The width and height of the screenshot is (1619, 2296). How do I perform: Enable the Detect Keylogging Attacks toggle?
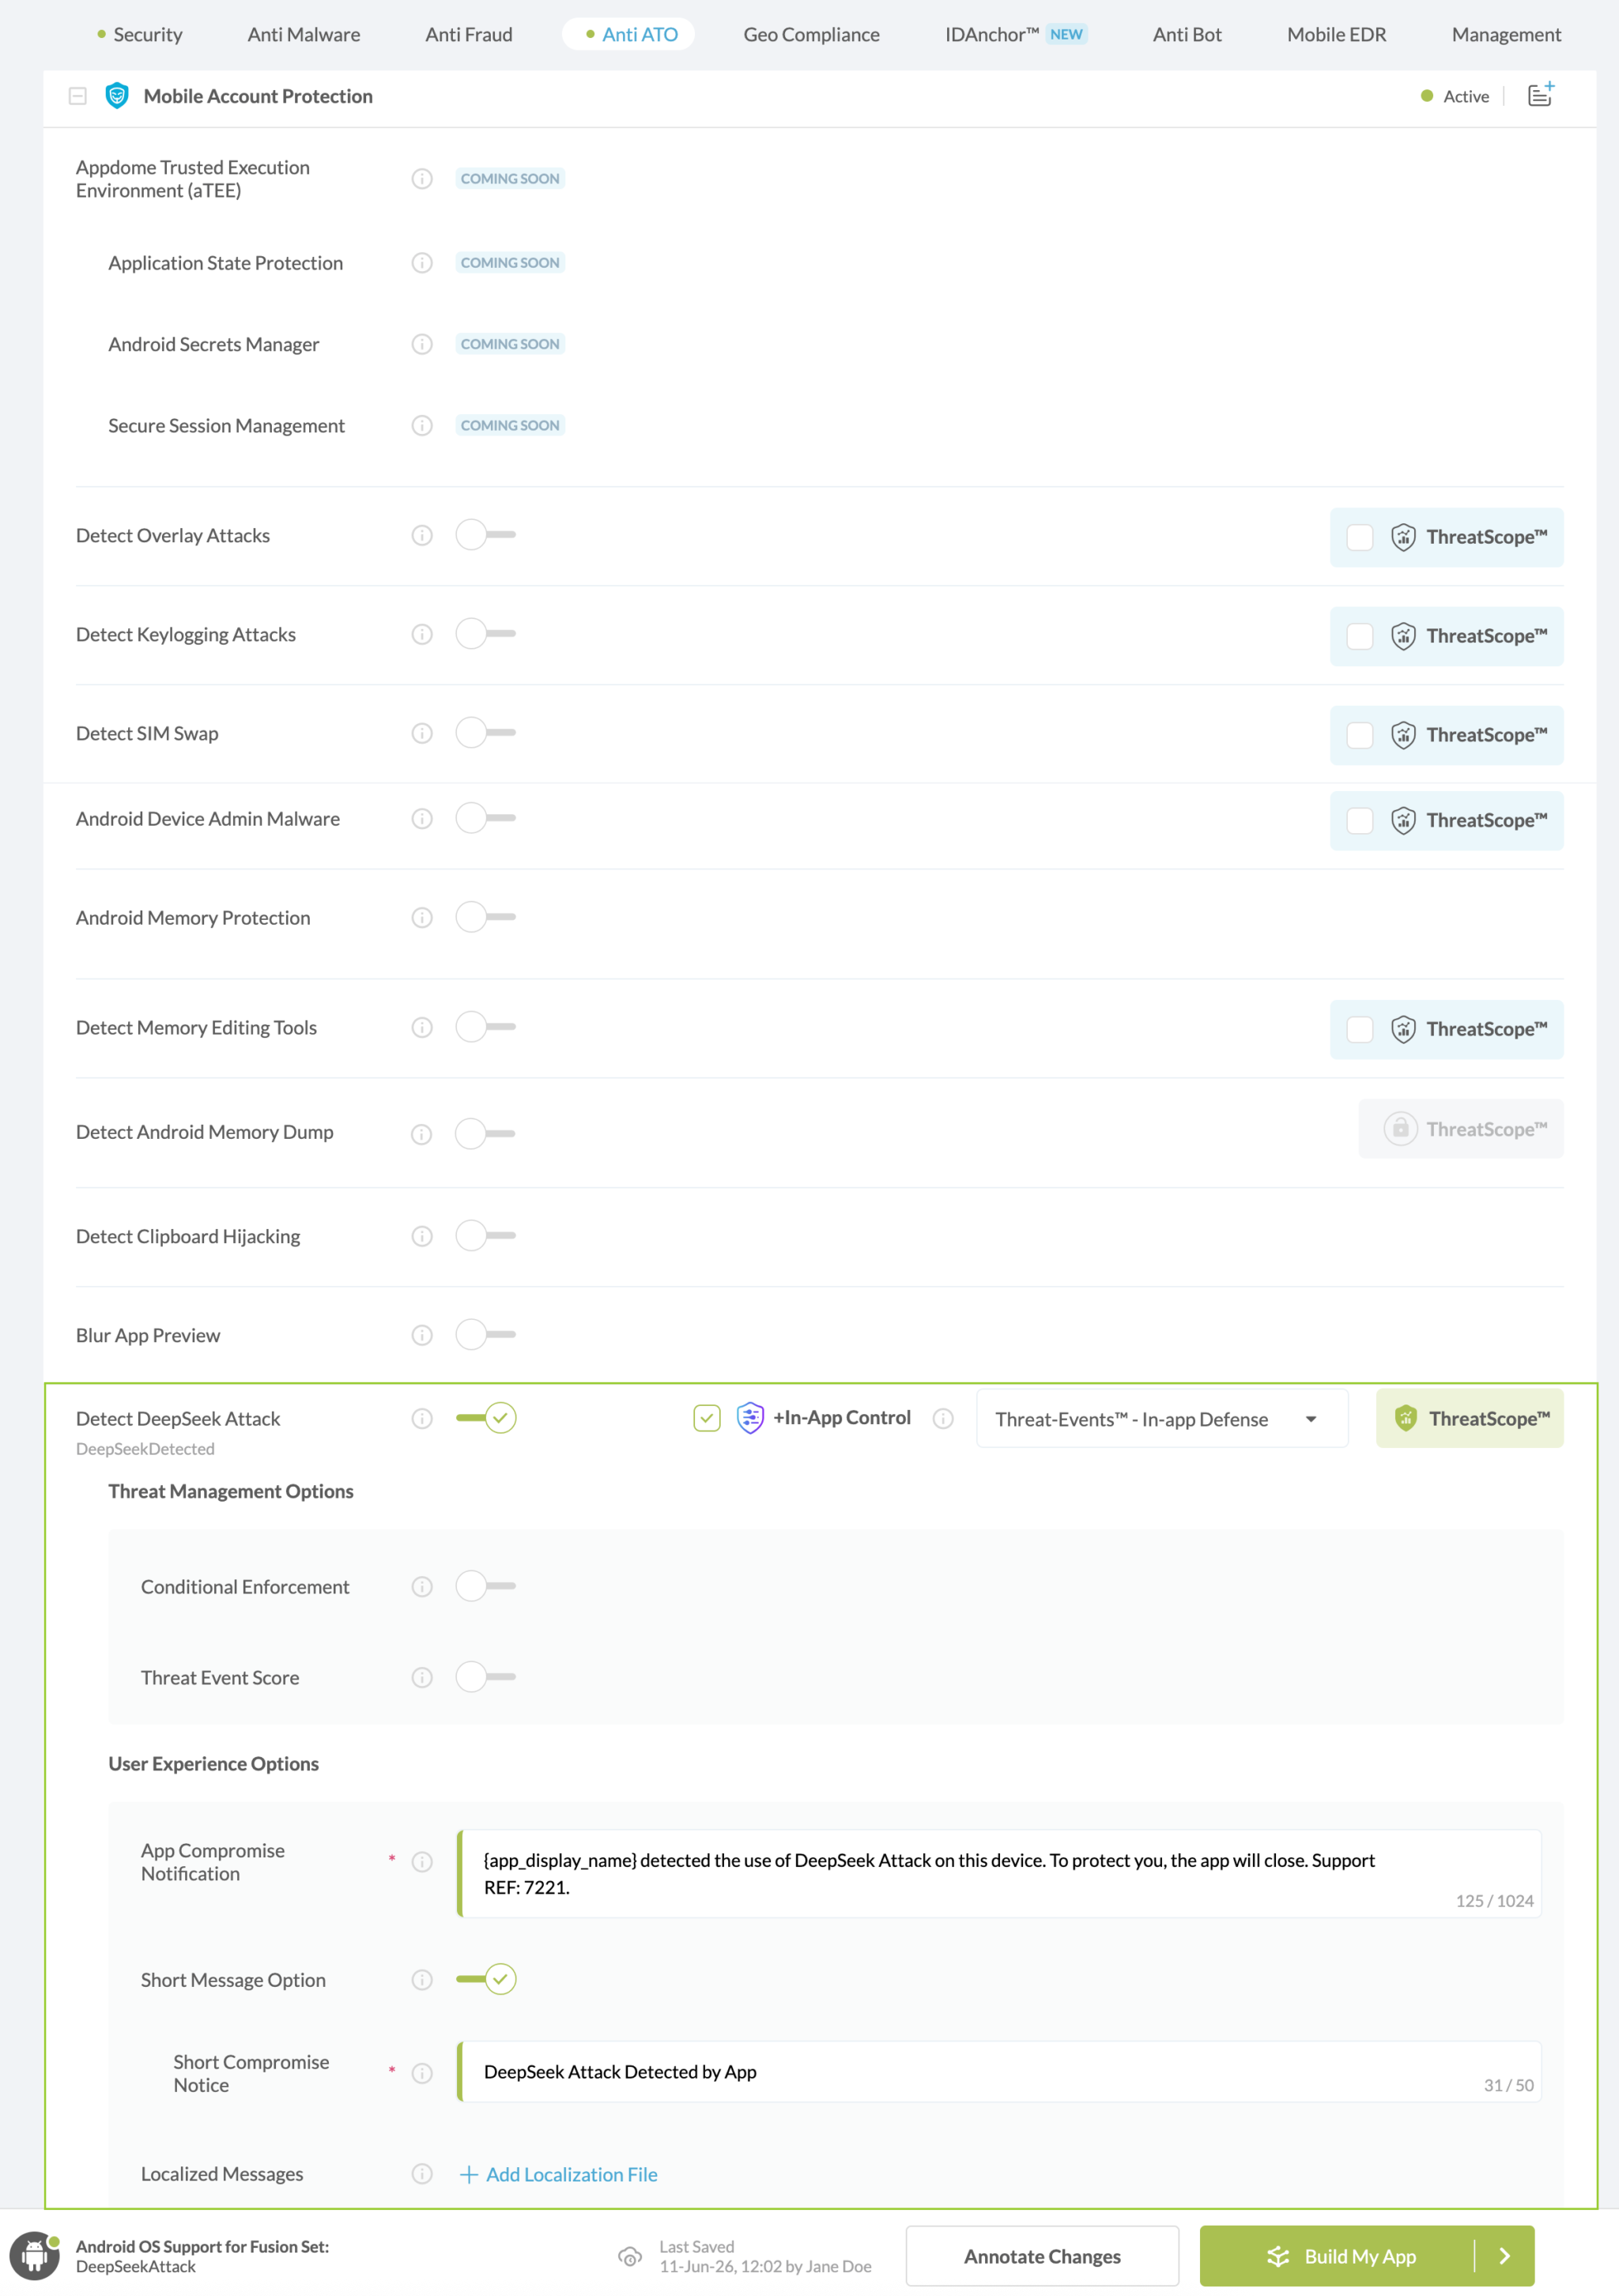click(486, 634)
